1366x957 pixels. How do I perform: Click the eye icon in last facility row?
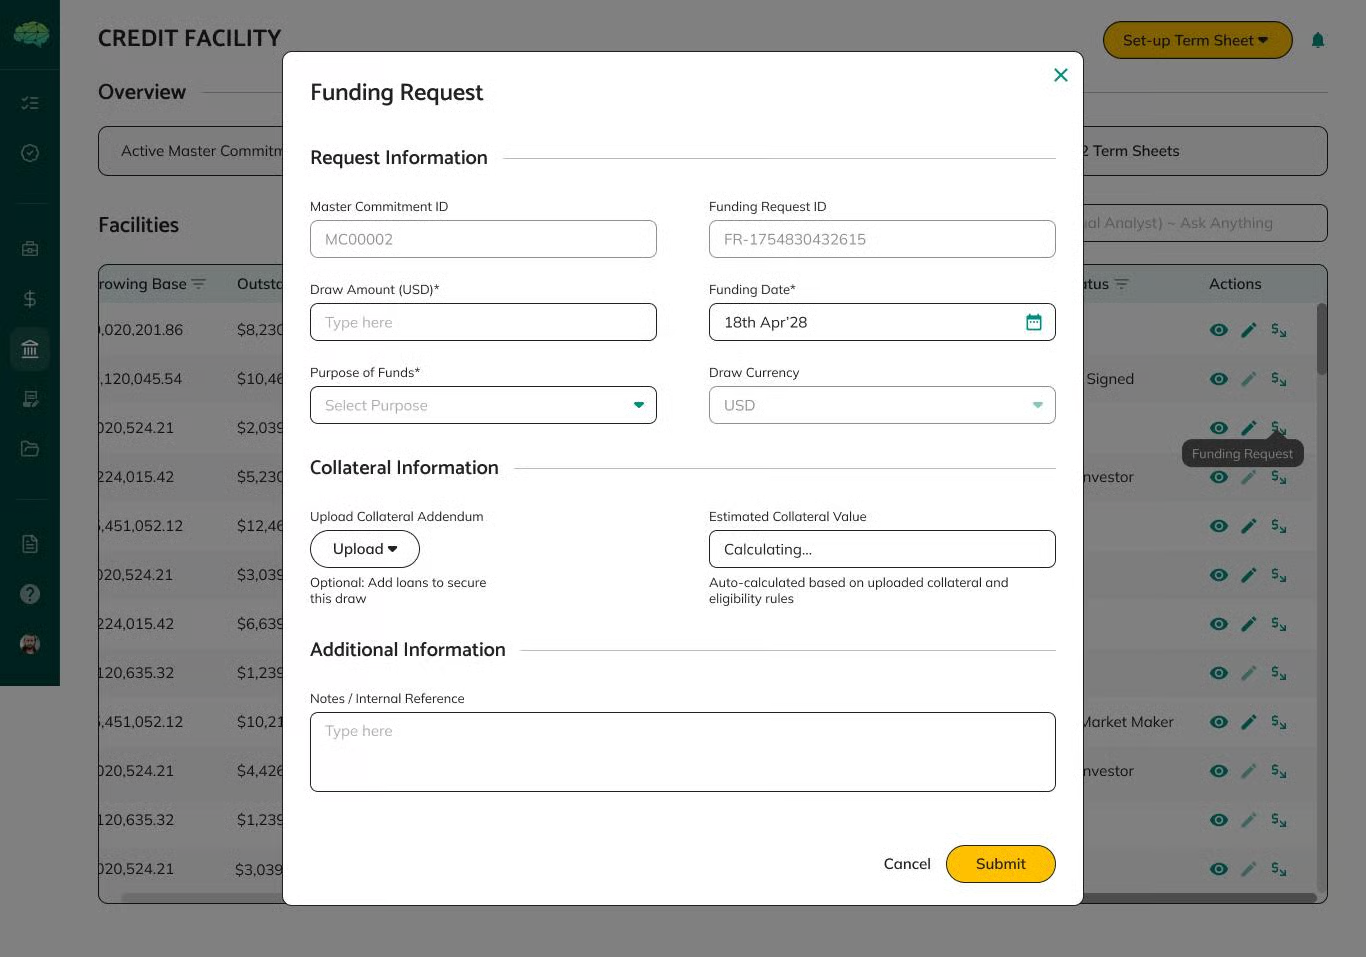(1218, 869)
